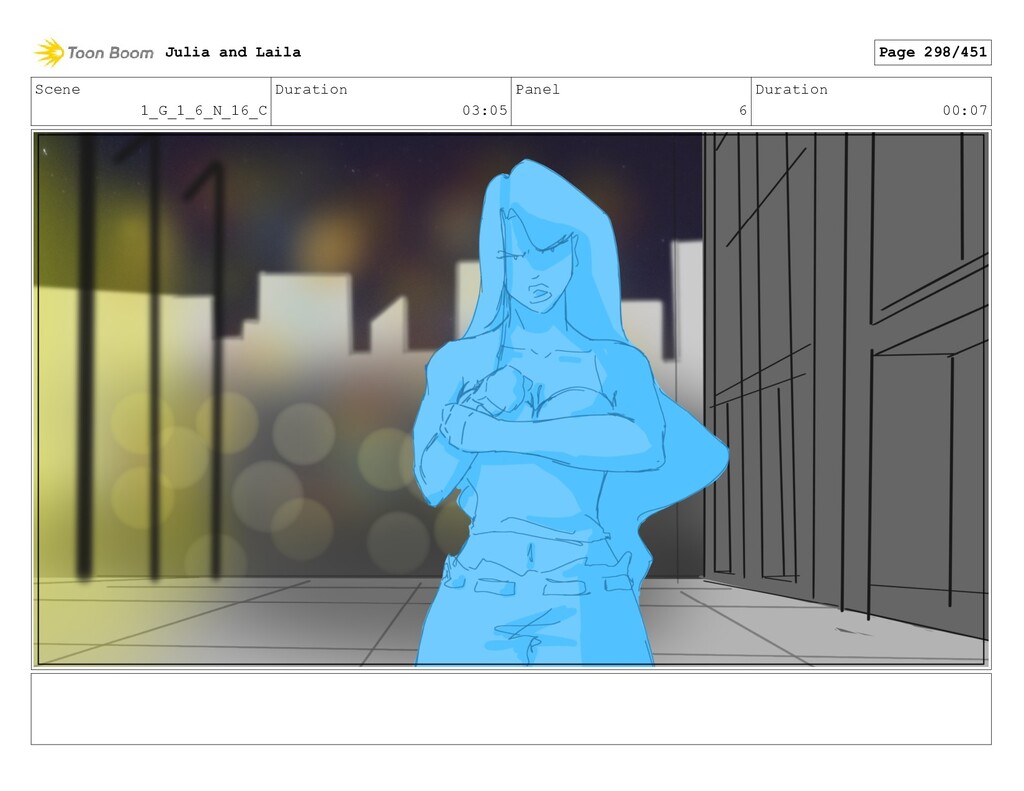
Task: Click the storyboard panel image thumbnail
Action: click(x=511, y=399)
